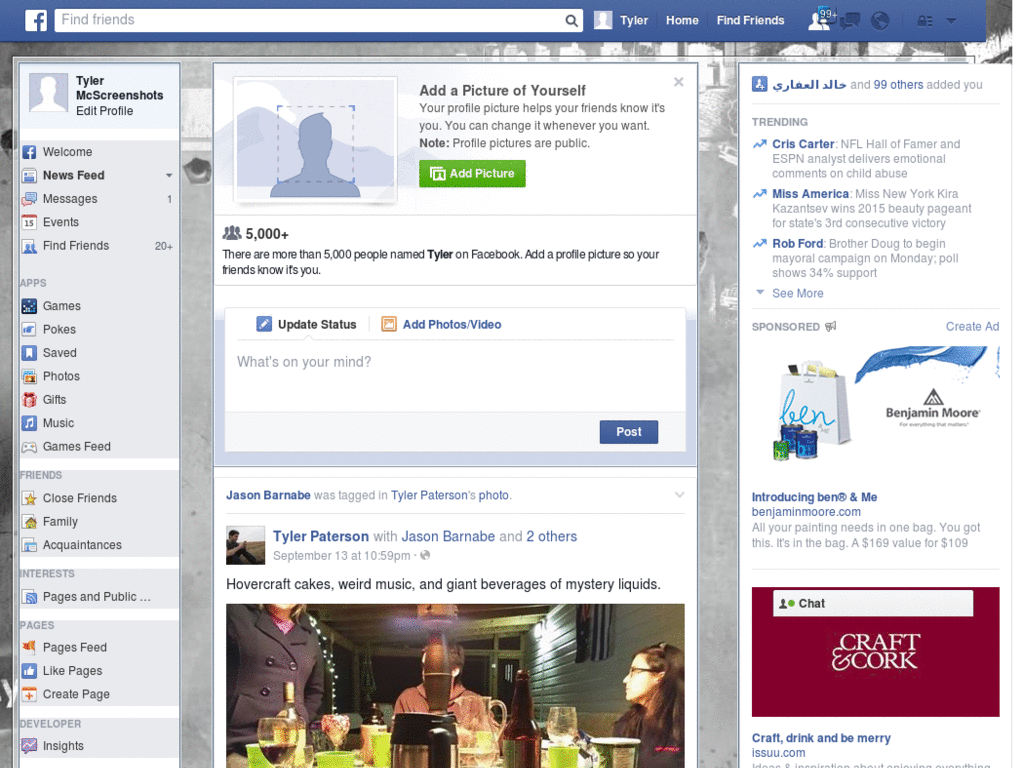
Task: Click the What's on your mind box
Action: [x=455, y=377]
